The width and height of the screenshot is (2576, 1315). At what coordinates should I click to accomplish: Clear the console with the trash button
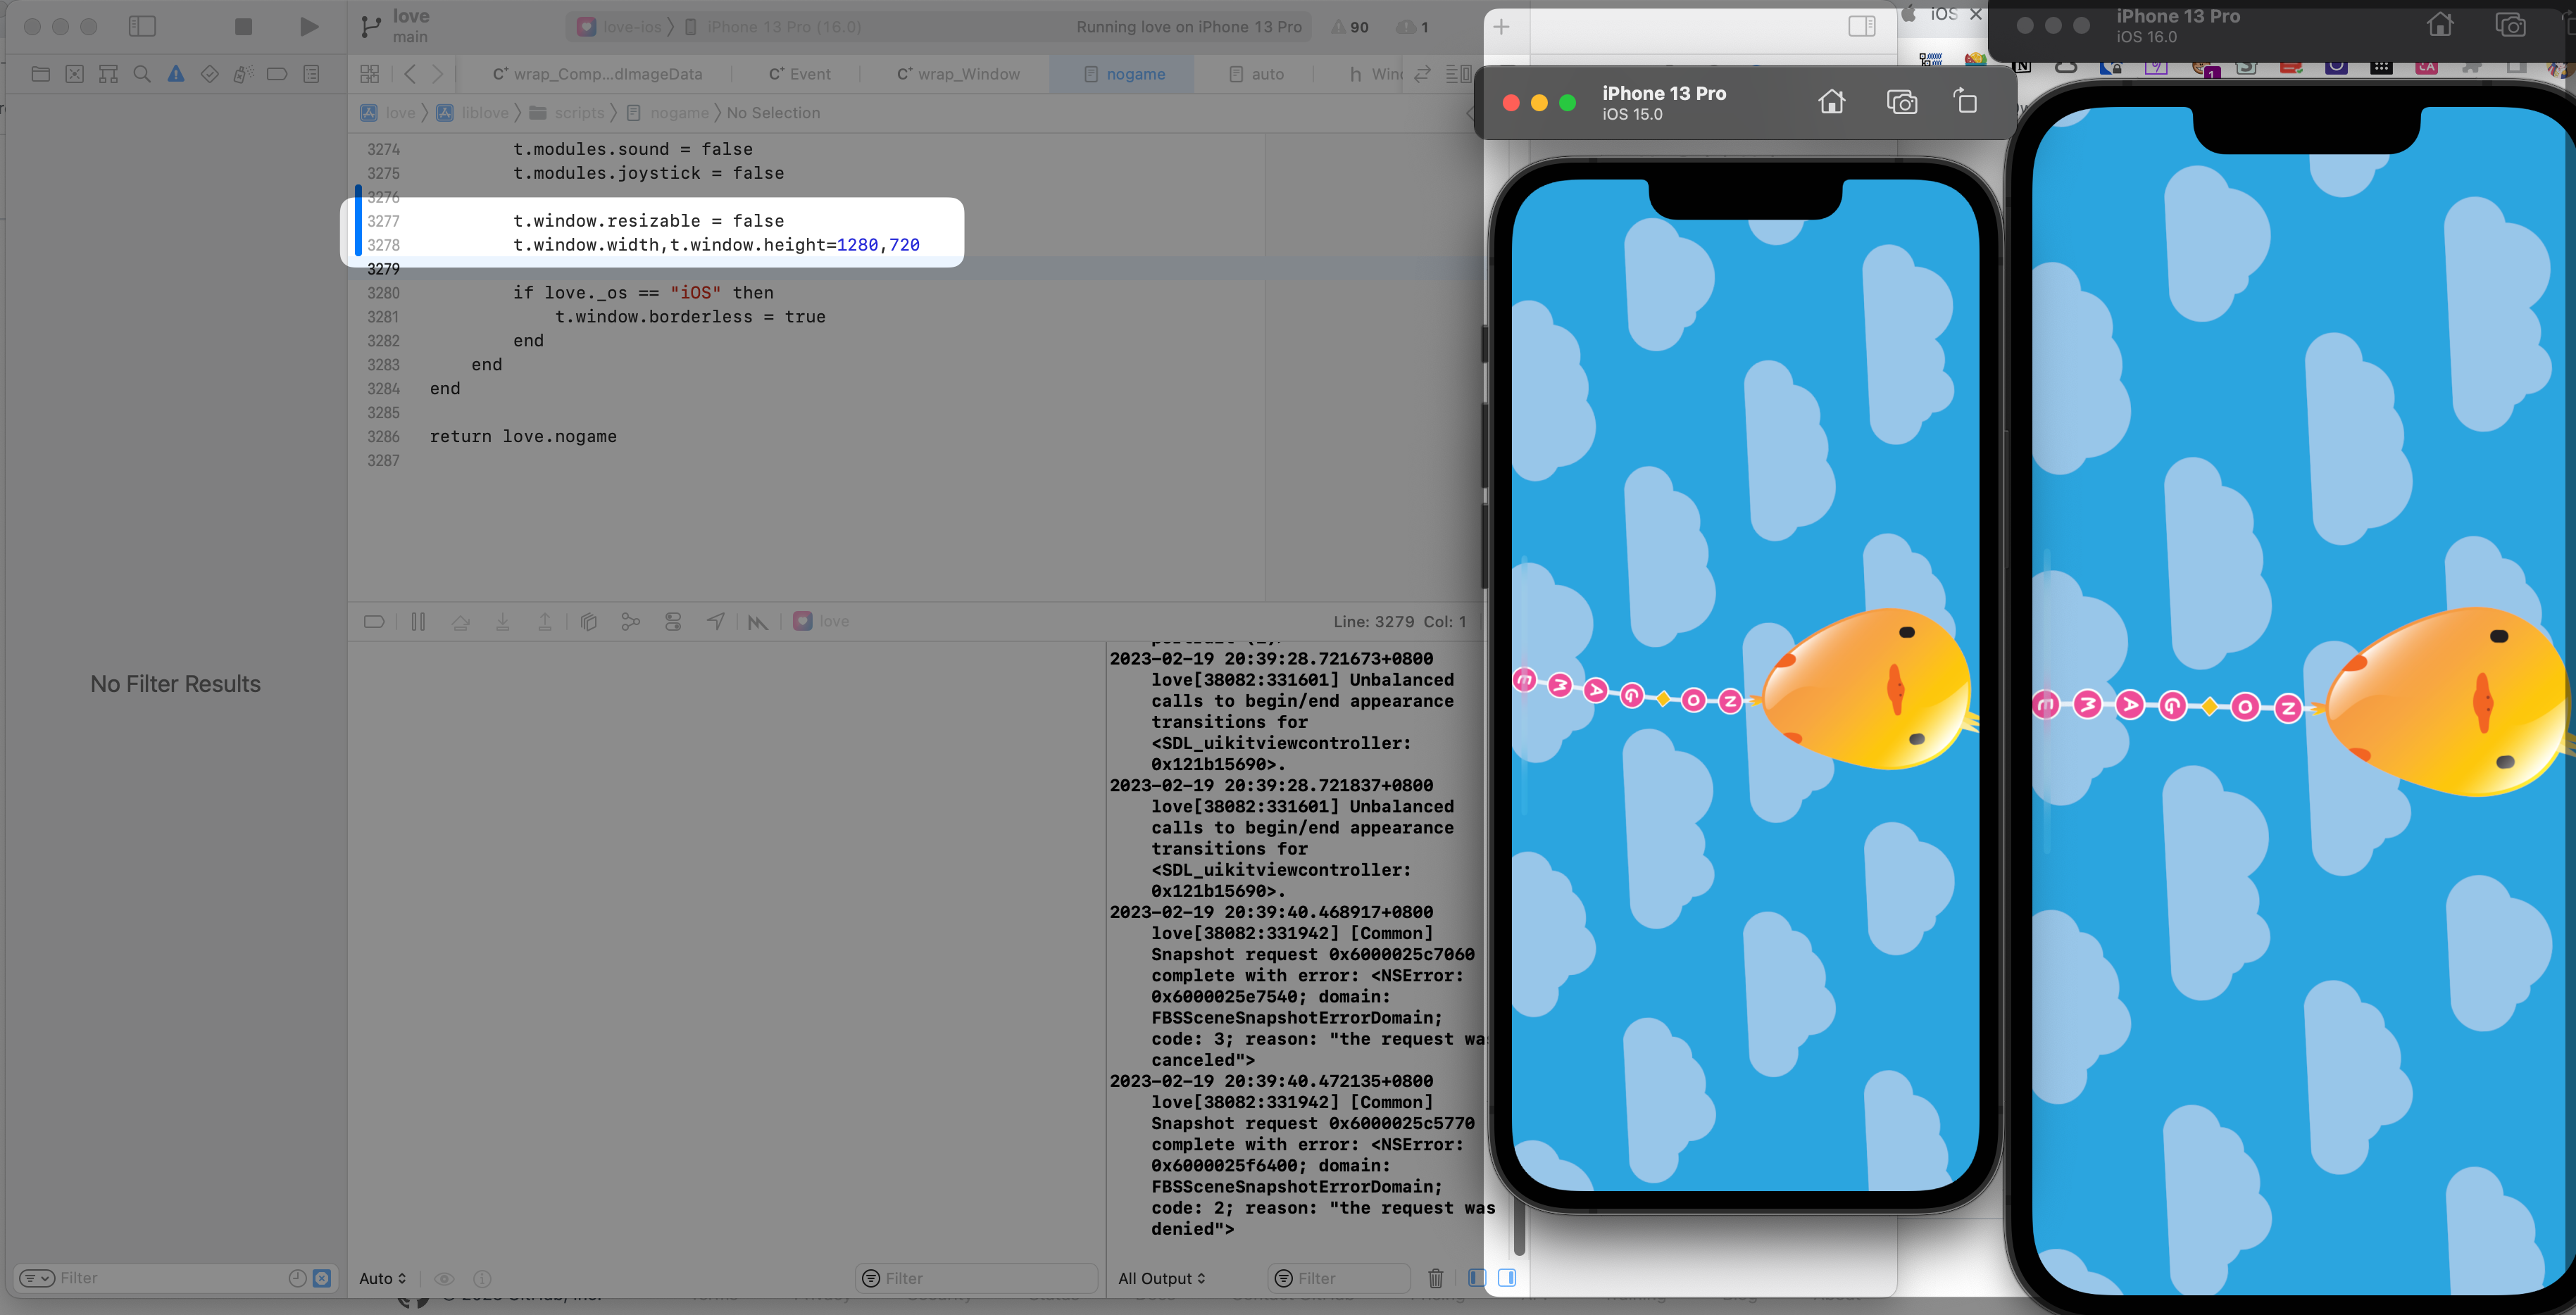click(x=1436, y=1278)
